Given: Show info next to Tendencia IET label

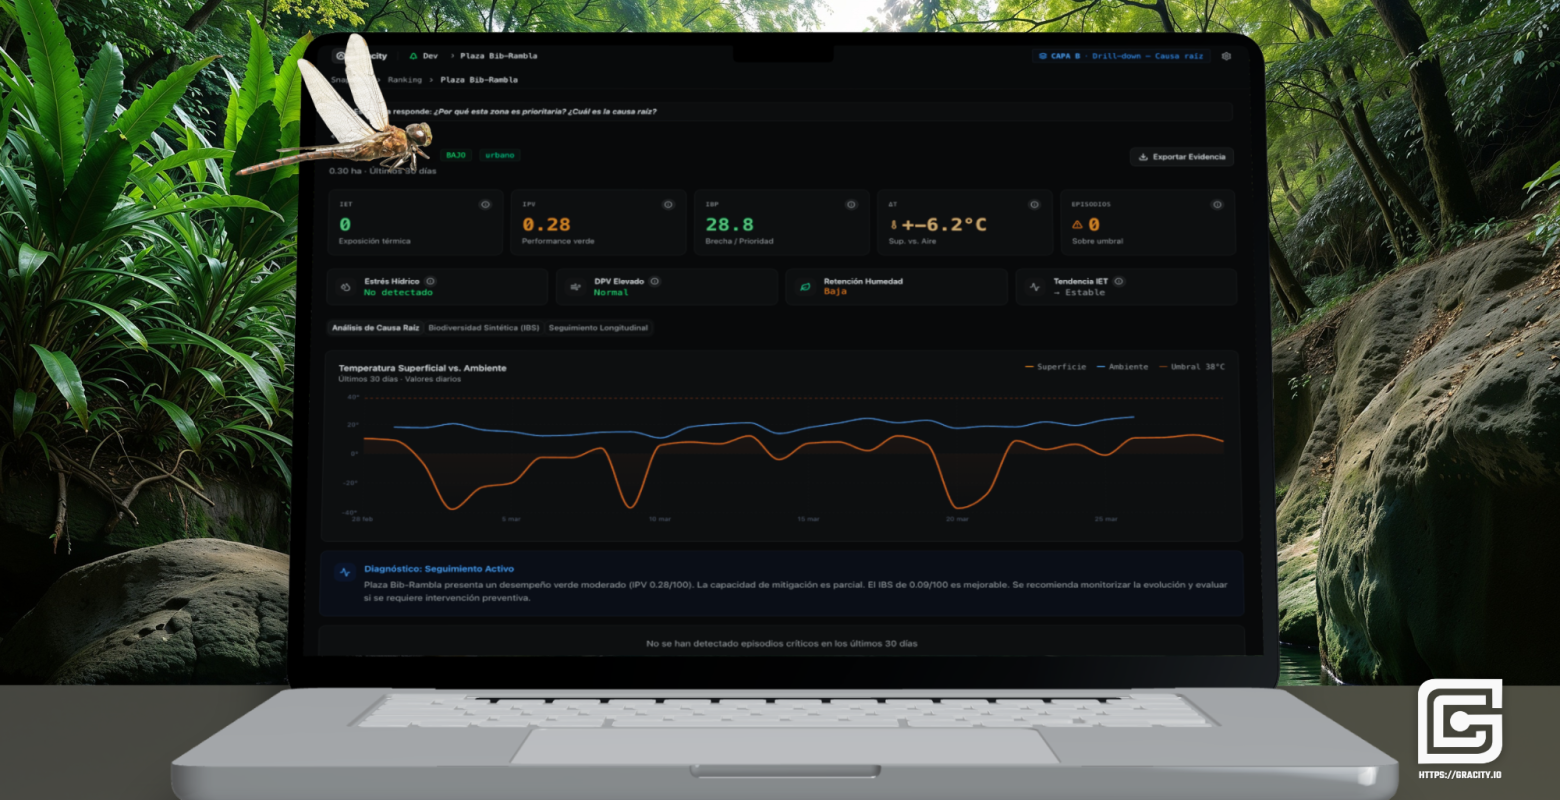Looking at the screenshot, I should (x=1119, y=281).
